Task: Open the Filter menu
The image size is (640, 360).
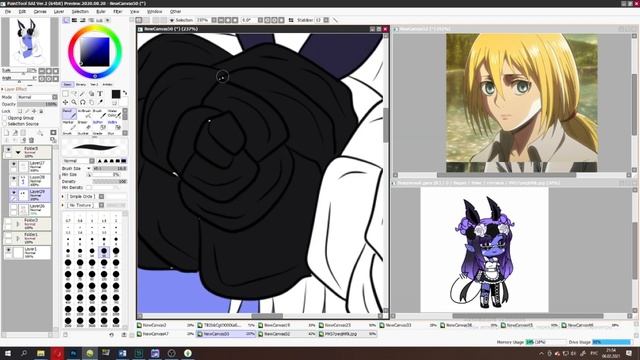Action: click(118, 12)
